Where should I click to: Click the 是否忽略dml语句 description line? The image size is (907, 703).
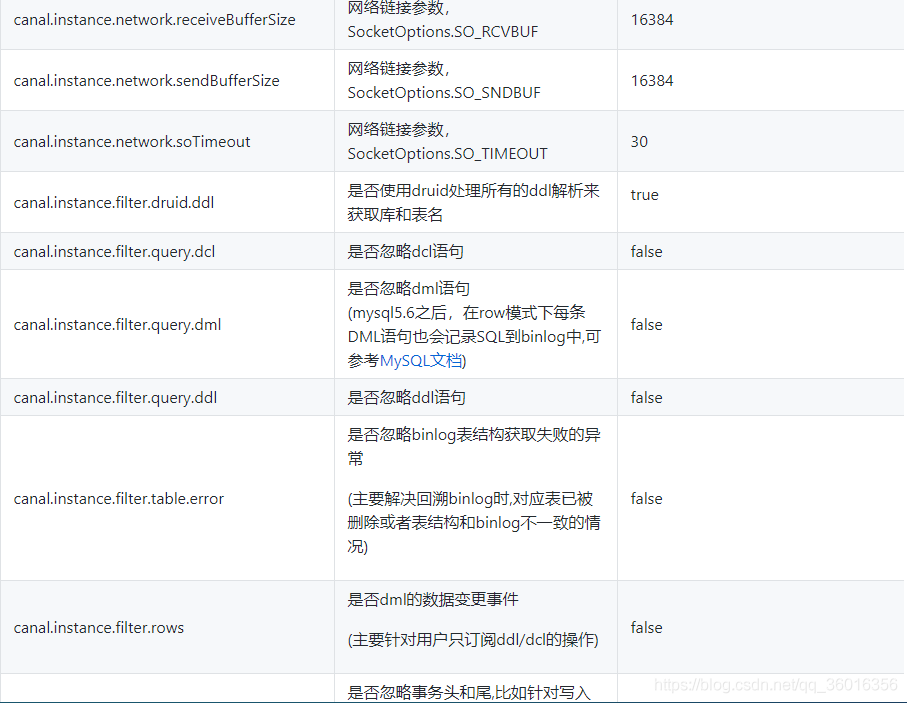(x=408, y=288)
